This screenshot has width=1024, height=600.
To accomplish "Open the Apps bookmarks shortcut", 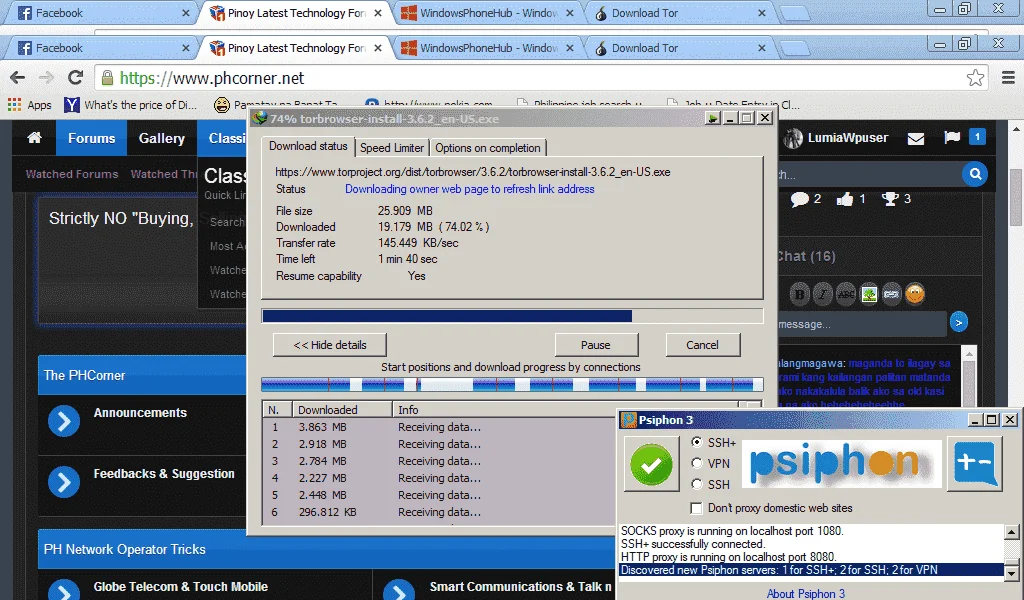I will 29,104.
